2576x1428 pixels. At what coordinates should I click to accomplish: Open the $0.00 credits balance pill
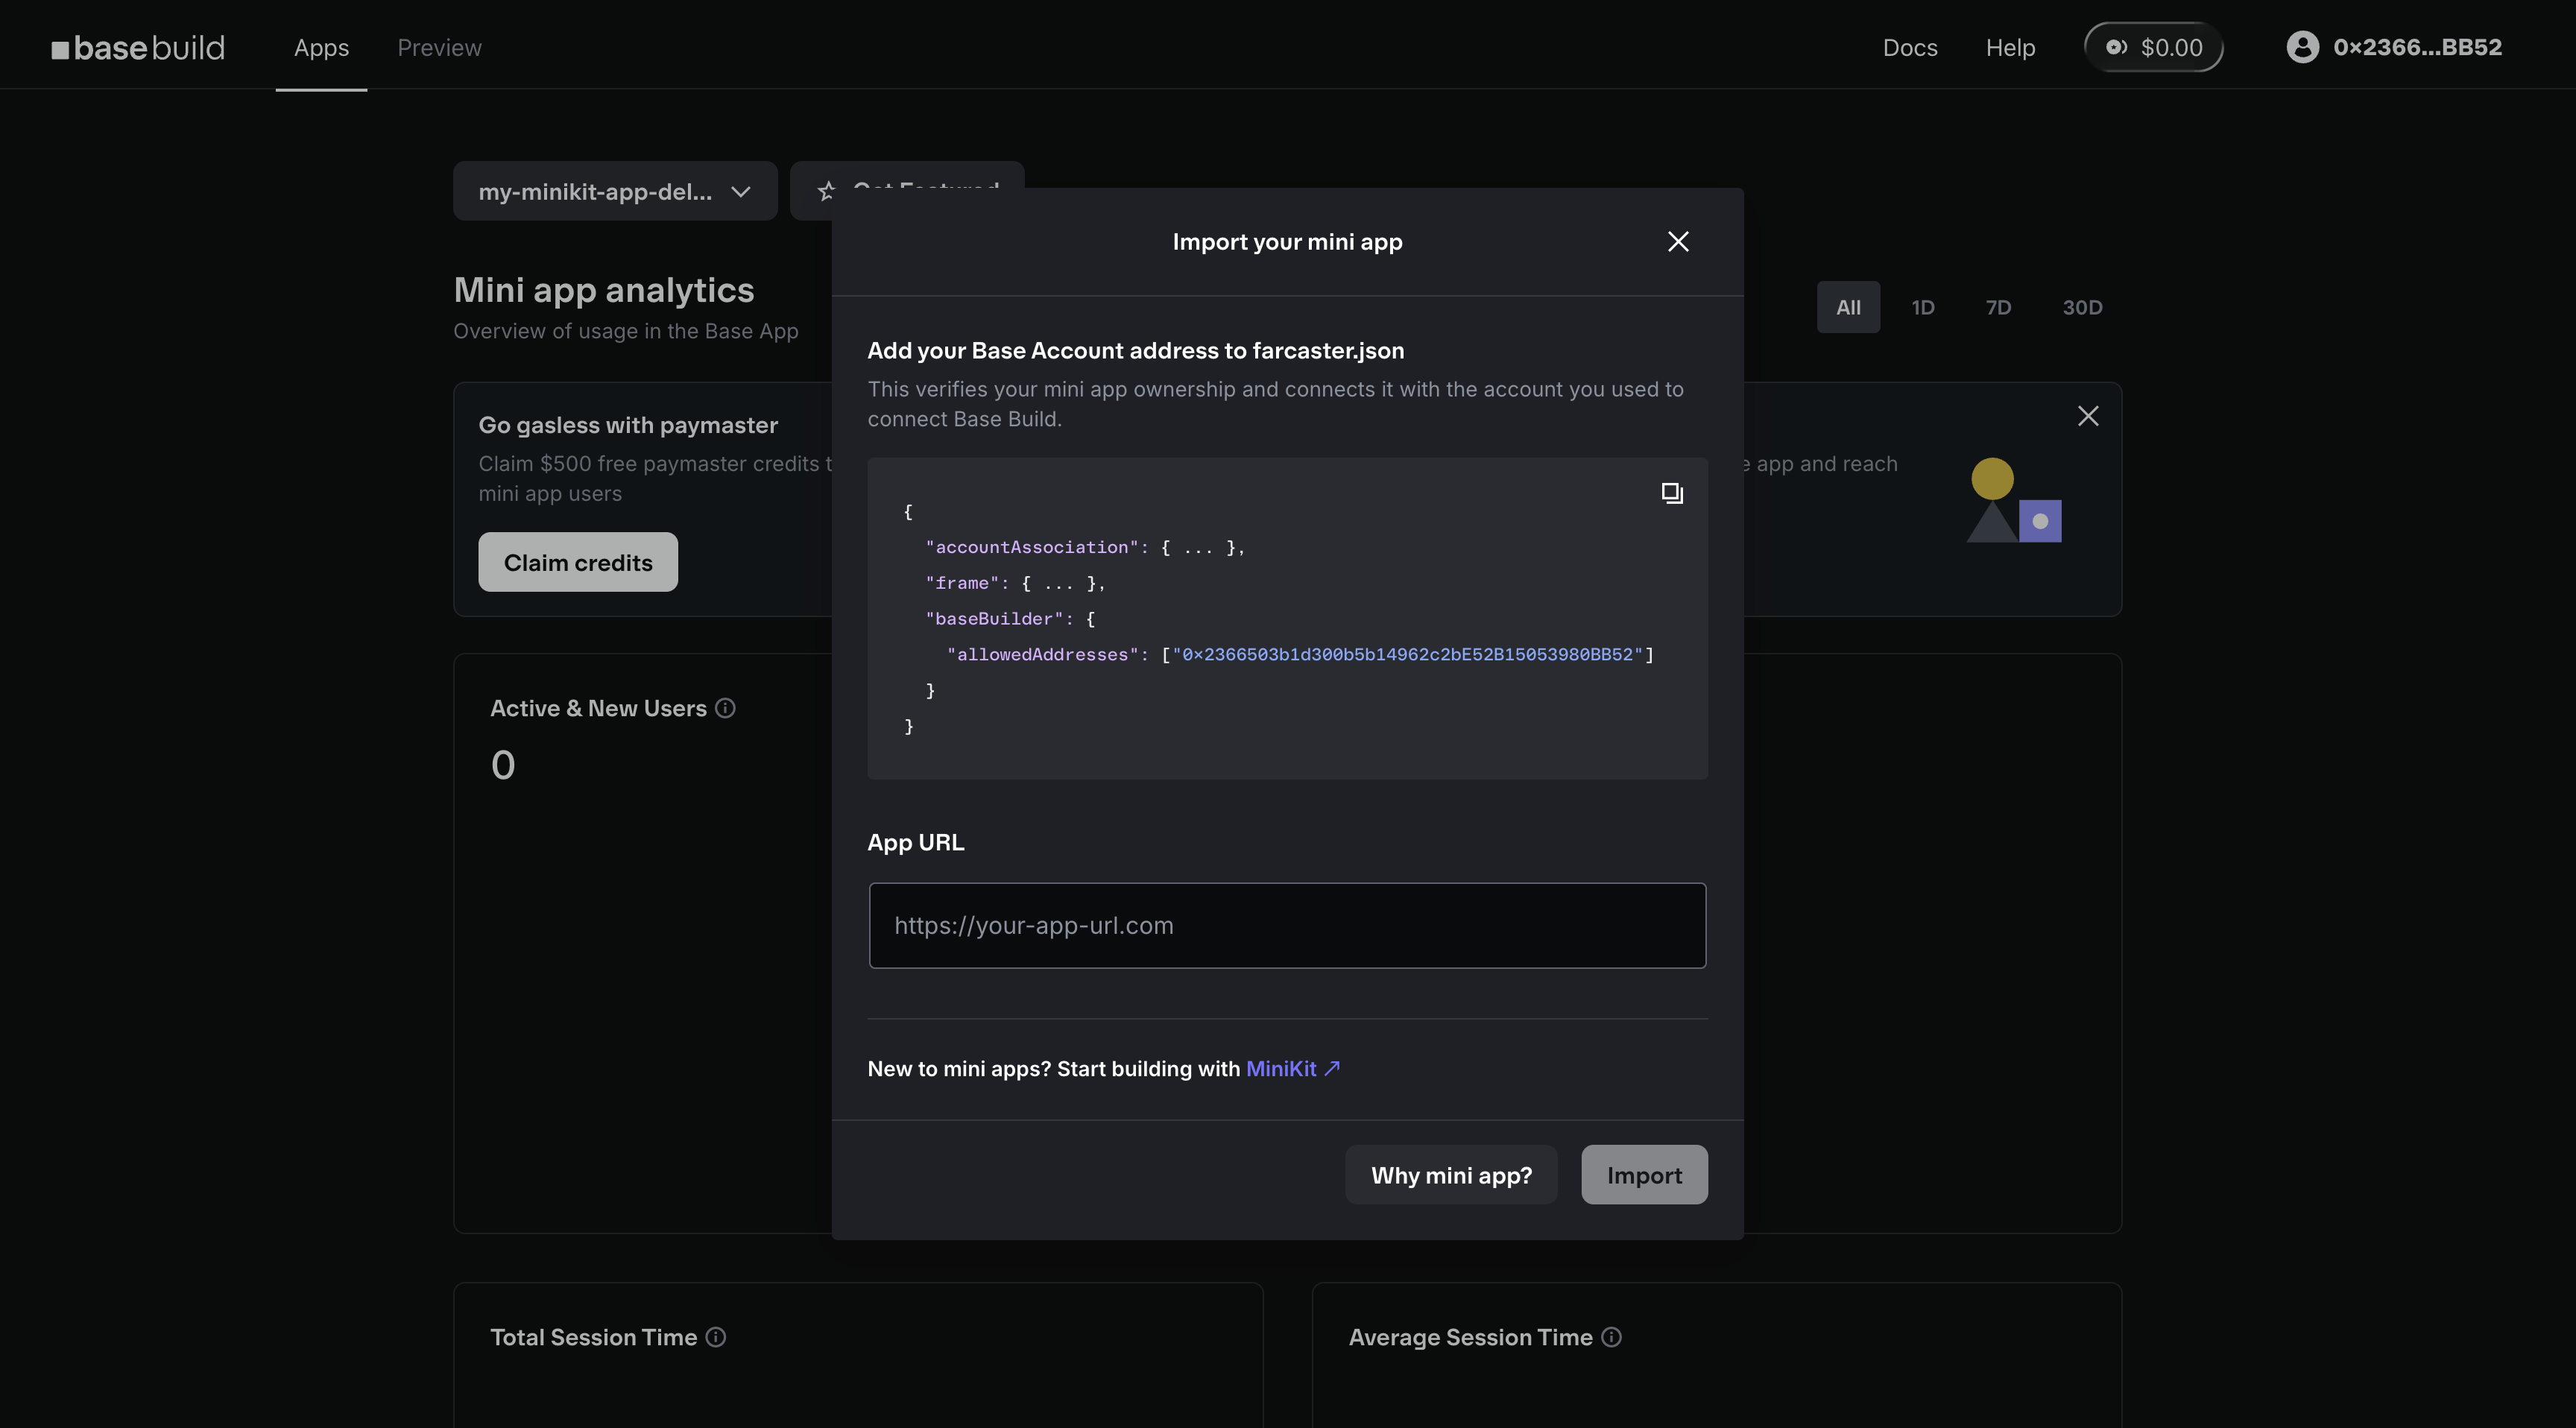click(2153, 48)
